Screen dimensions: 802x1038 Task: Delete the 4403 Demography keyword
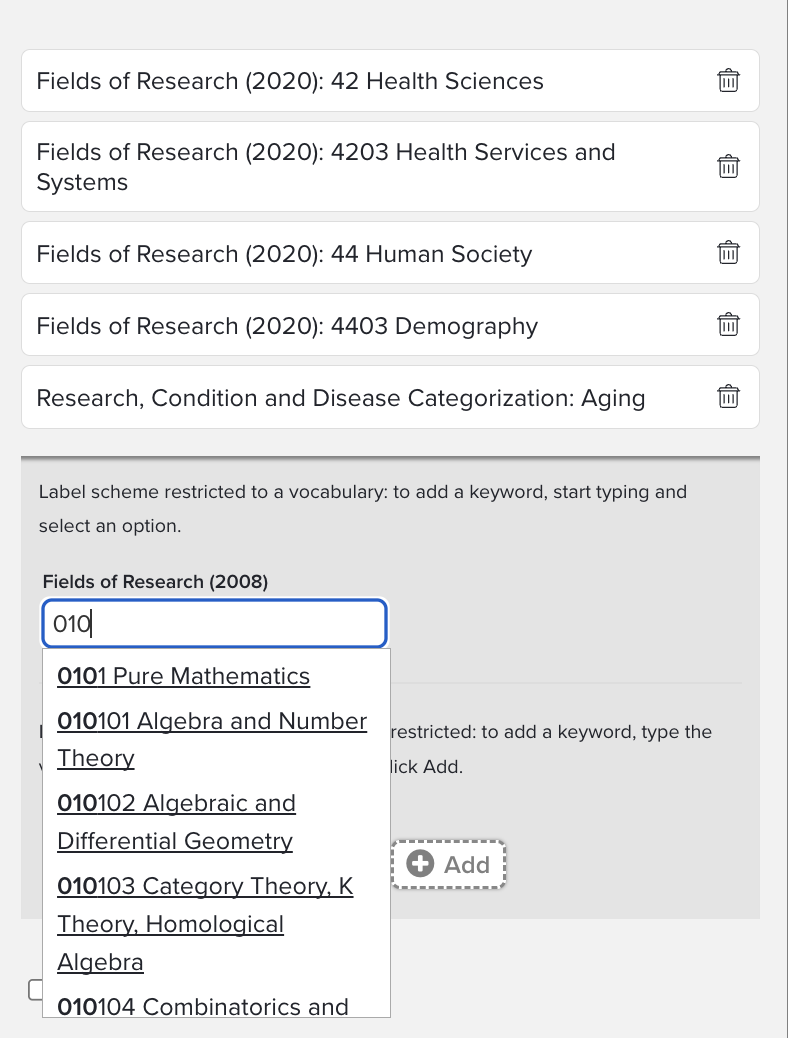[x=729, y=325]
